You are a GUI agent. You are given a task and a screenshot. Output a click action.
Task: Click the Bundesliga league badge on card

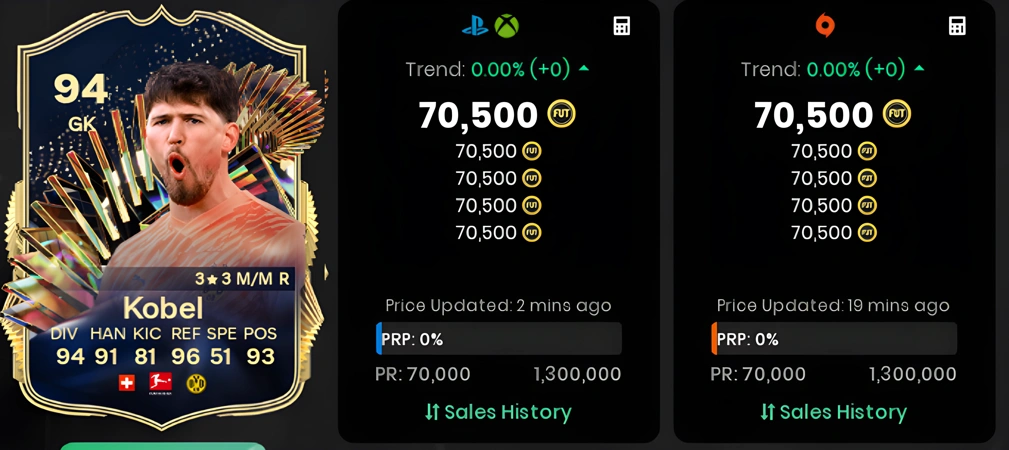(x=160, y=382)
